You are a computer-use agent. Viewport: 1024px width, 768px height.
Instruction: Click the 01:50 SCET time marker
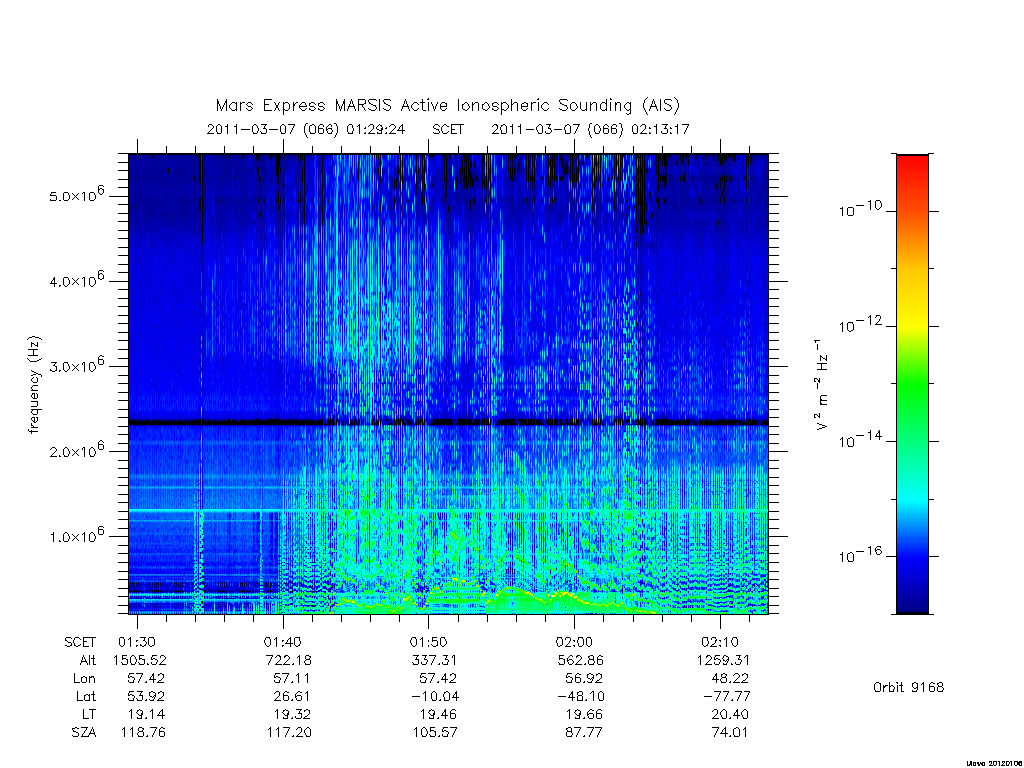tap(428, 642)
